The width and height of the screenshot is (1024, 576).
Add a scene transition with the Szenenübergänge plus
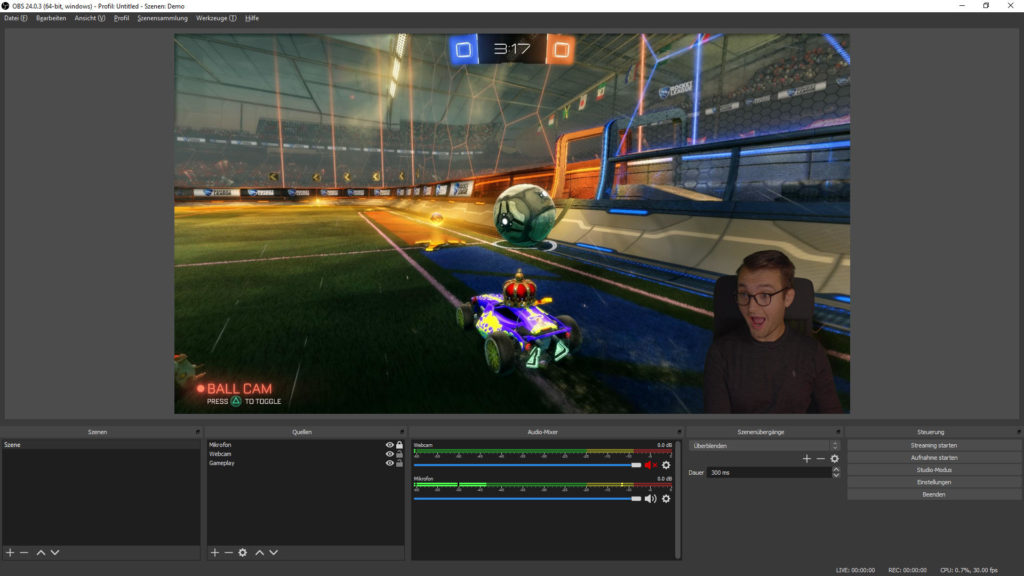(x=807, y=458)
